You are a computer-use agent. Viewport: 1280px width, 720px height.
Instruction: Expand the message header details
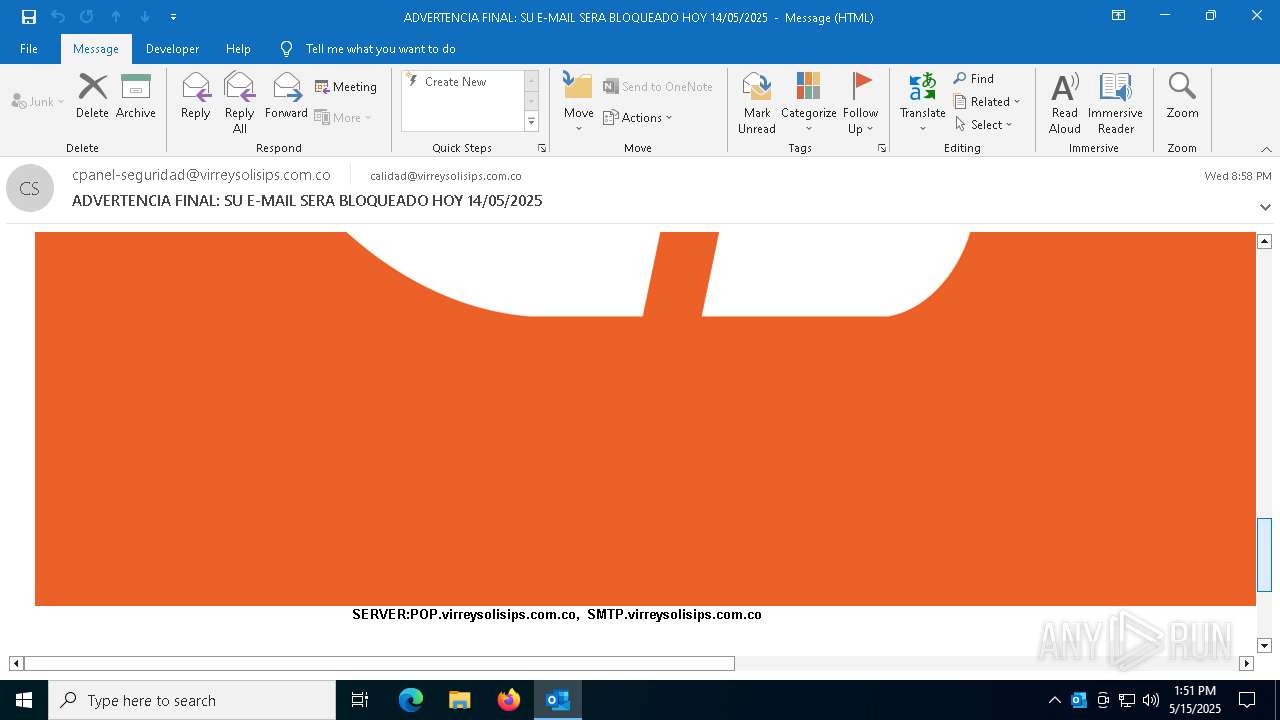tap(1265, 207)
